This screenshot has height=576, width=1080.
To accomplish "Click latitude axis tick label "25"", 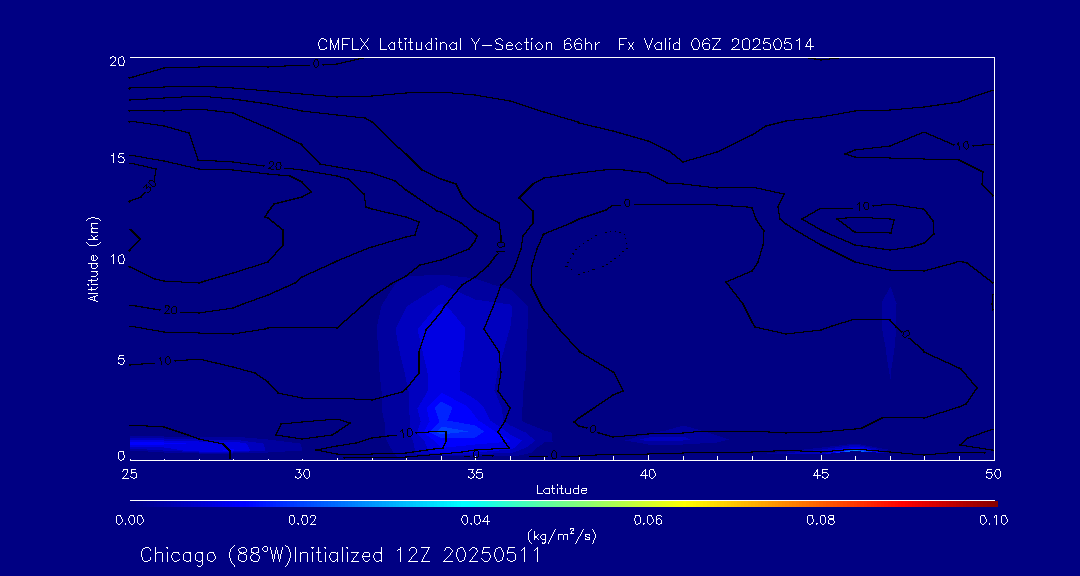I will tap(129, 473).
